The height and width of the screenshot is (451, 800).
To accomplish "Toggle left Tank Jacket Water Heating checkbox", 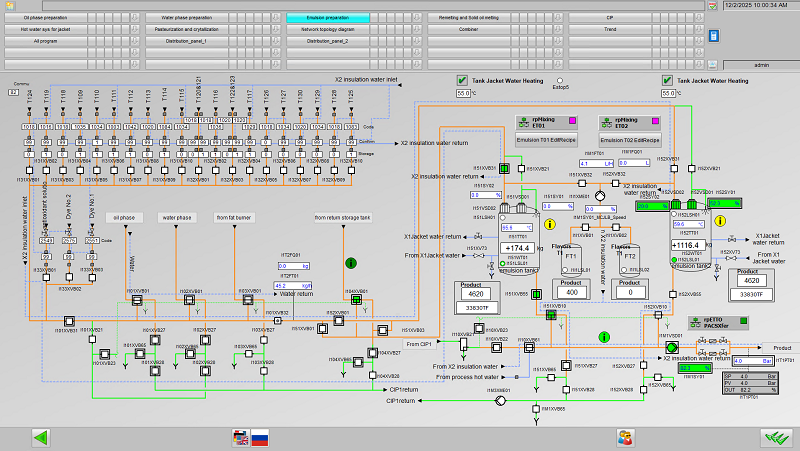I will [x=462, y=80].
